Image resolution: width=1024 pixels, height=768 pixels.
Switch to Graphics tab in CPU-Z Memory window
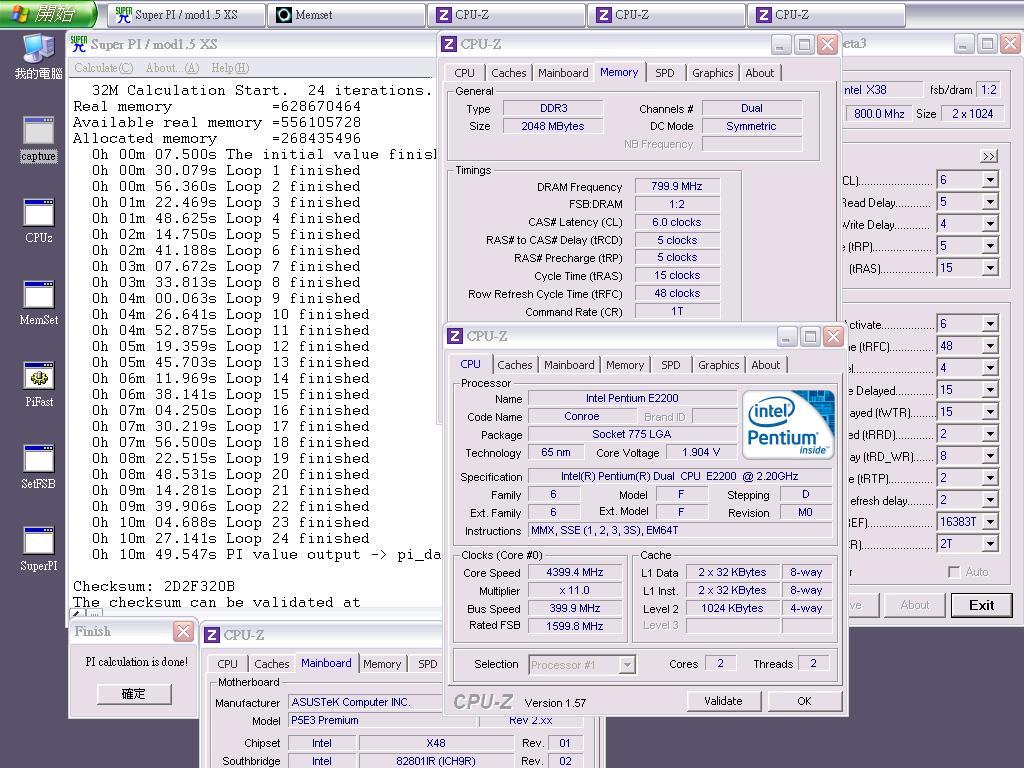pos(712,73)
